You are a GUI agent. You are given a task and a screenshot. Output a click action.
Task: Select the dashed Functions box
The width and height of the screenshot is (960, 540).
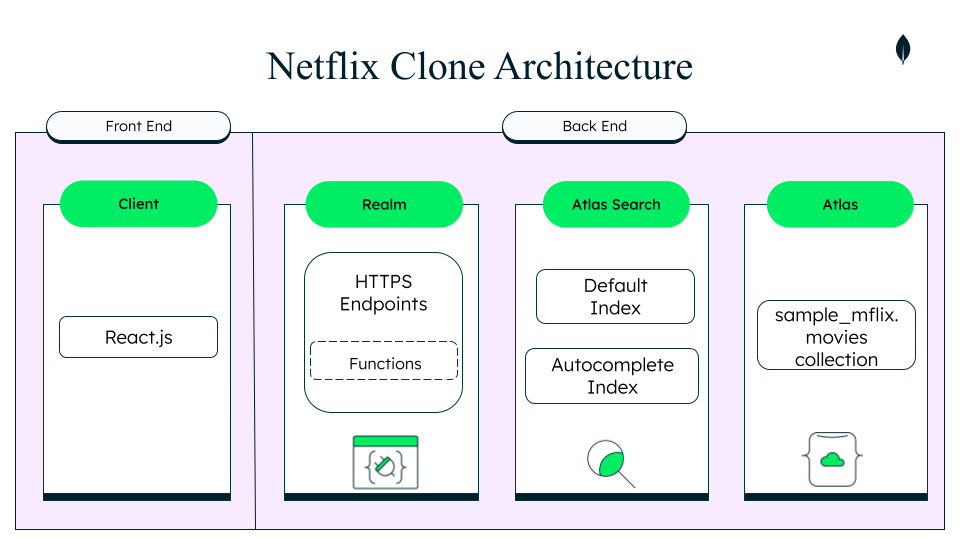point(384,361)
